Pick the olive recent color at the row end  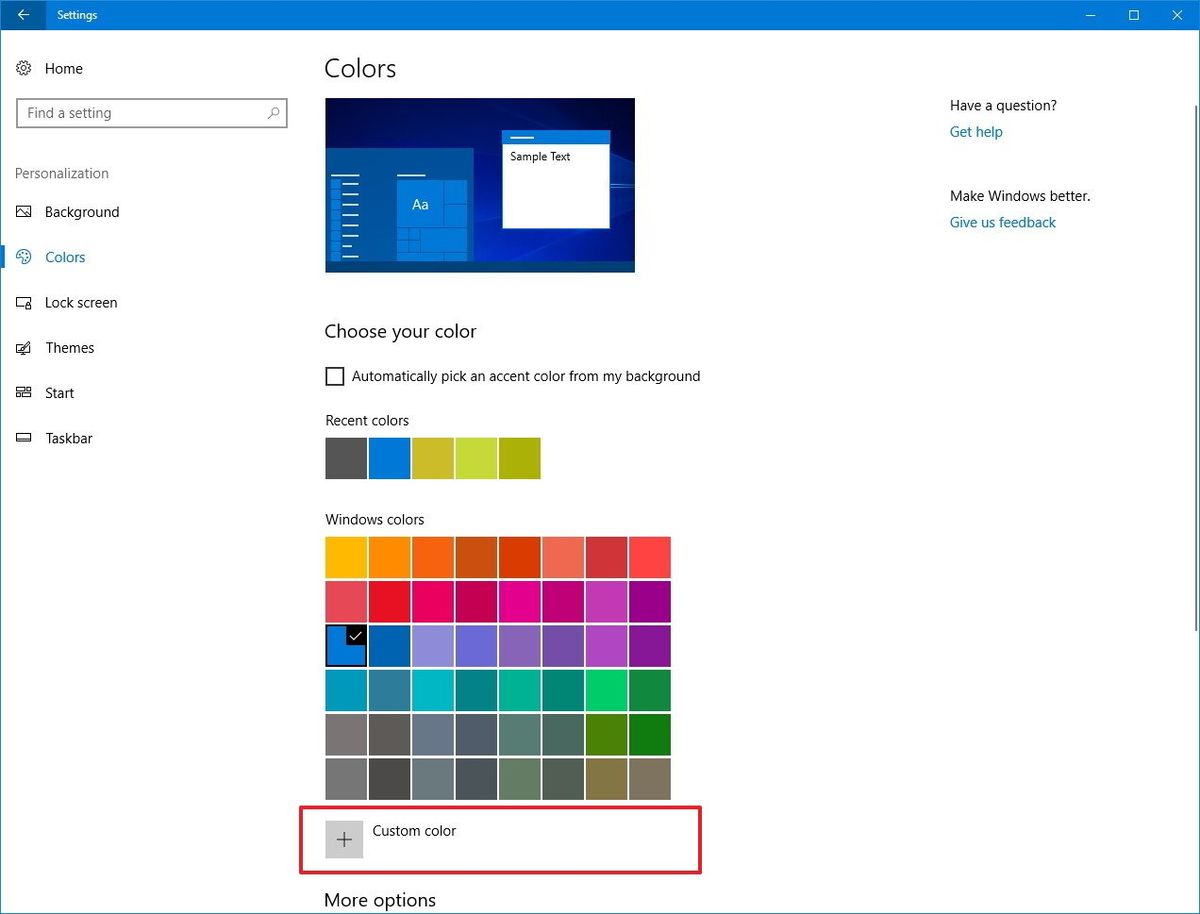tap(520, 458)
